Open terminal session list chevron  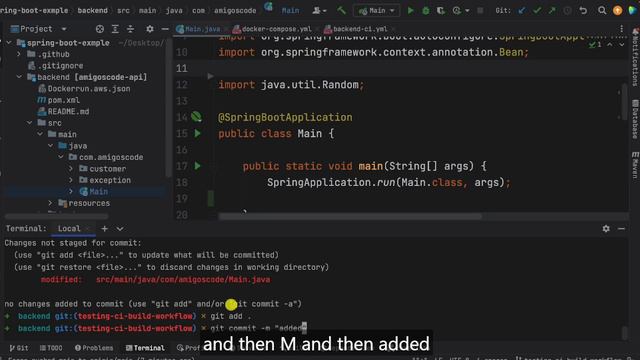120,229
